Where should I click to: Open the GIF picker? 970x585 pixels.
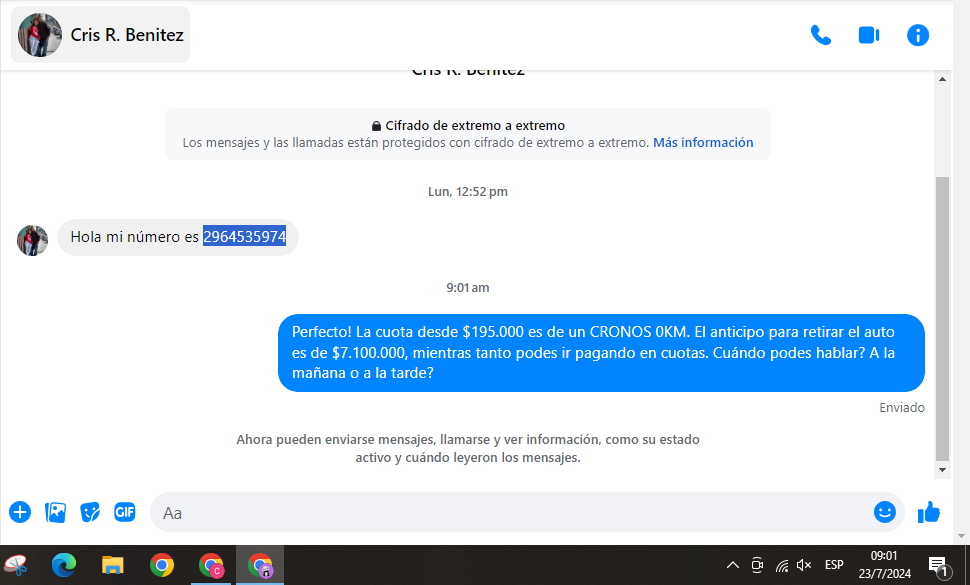[124, 512]
